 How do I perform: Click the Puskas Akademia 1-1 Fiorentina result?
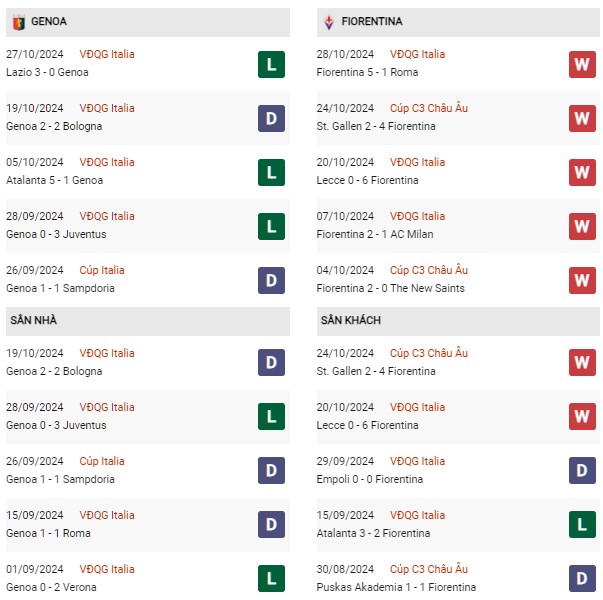[x=396, y=587]
